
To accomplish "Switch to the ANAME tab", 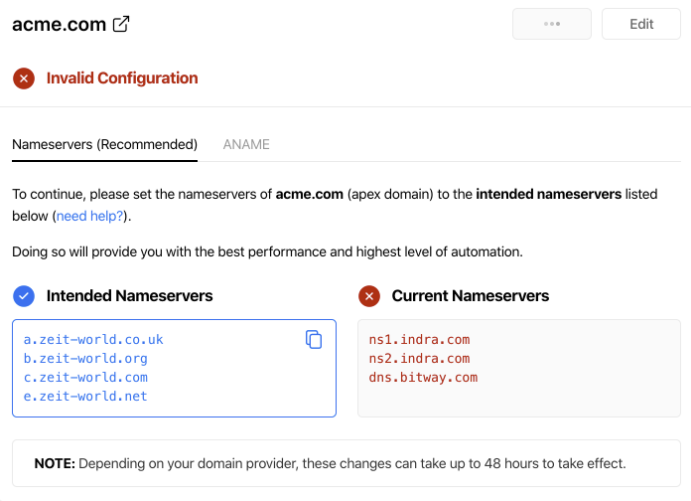I will click(246, 144).
